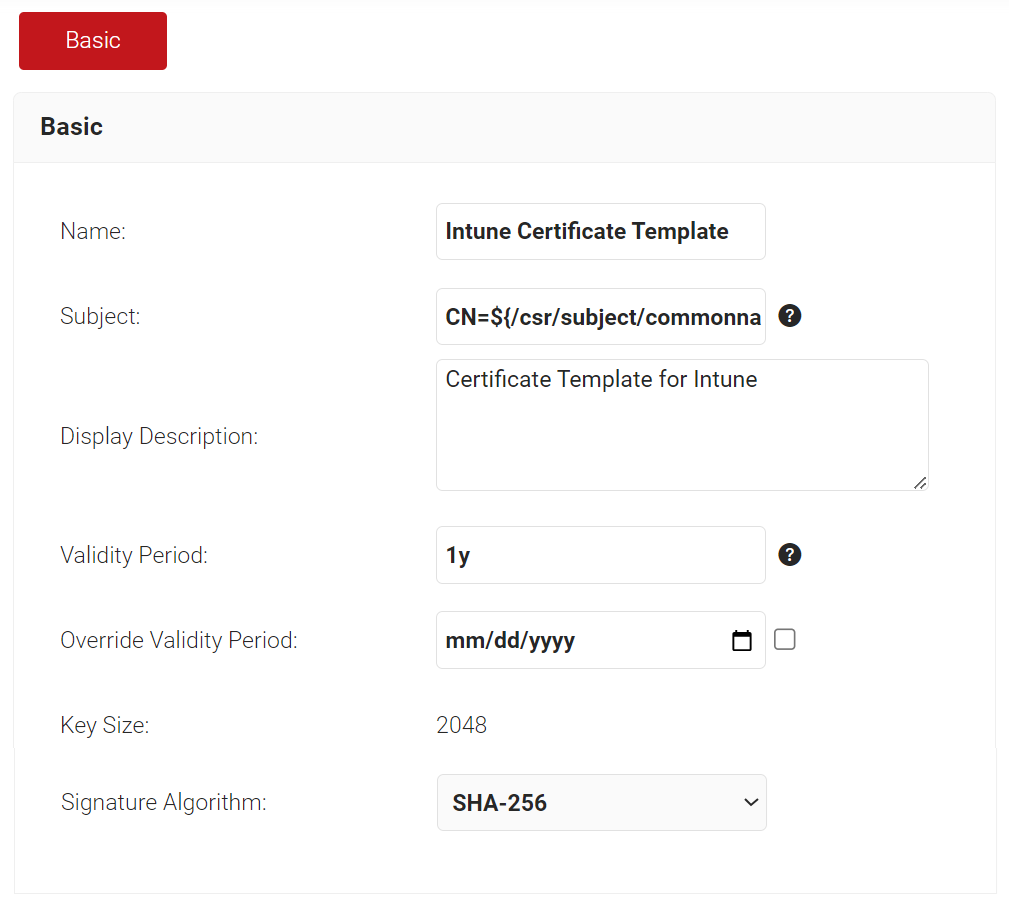The height and width of the screenshot is (898, 1009).
Task: Click the Basic panel header title
Action: click(x=71, y=127)
